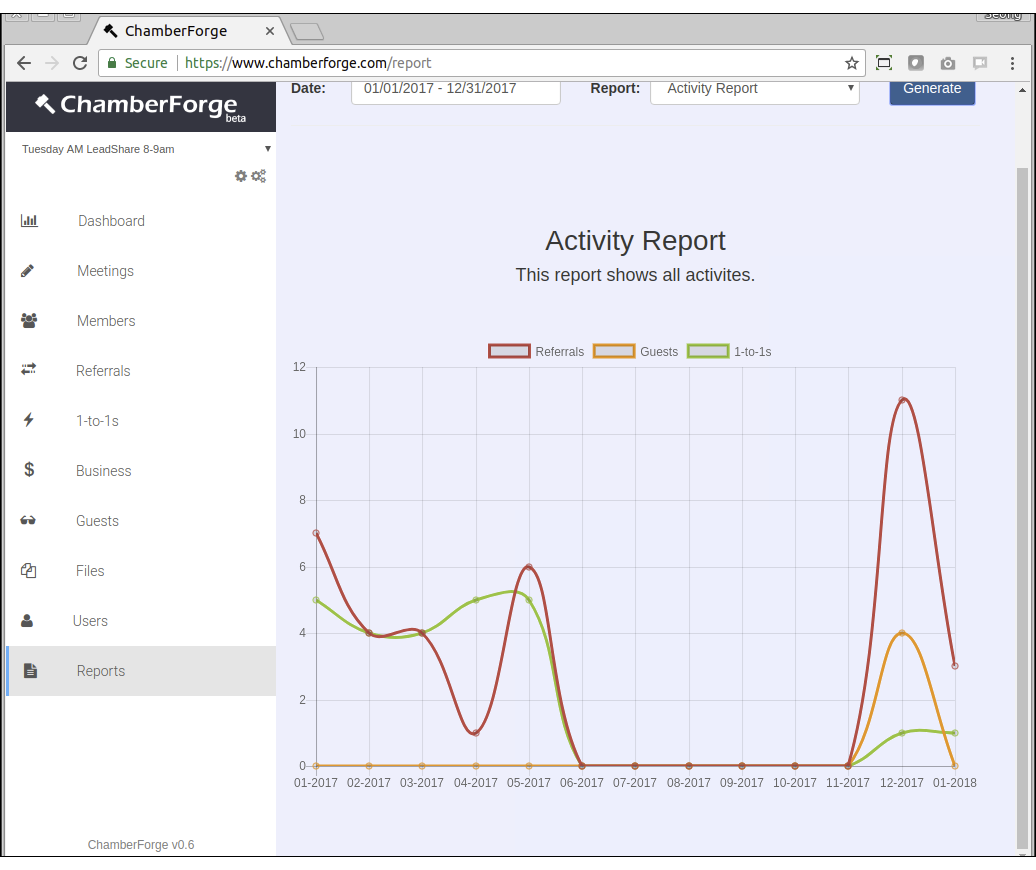Click the Guests eyeglasses icon
1036x870 pixels.
tap(28, 521)
